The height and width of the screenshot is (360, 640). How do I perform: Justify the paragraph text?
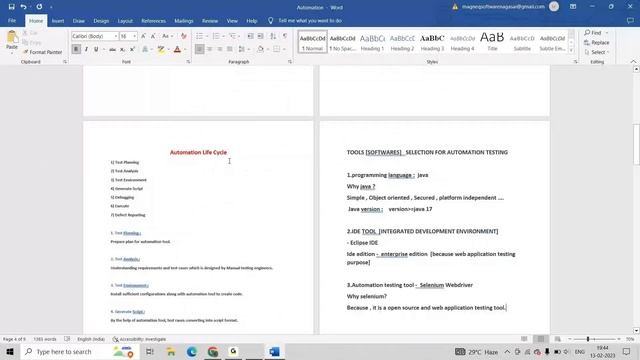pyautogui.click(x=229, y=49)
